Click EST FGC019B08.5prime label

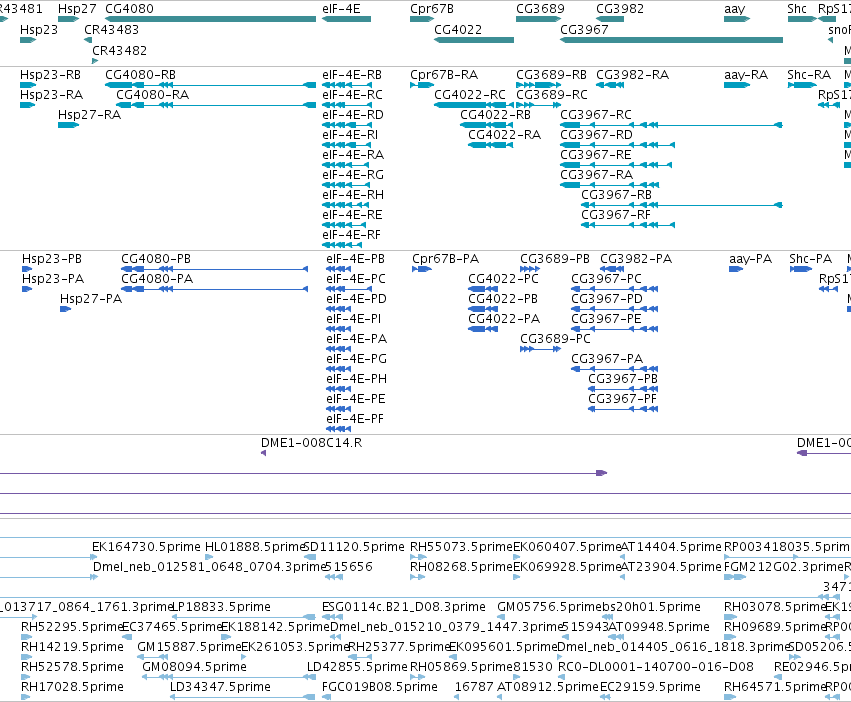click(380, 686)
